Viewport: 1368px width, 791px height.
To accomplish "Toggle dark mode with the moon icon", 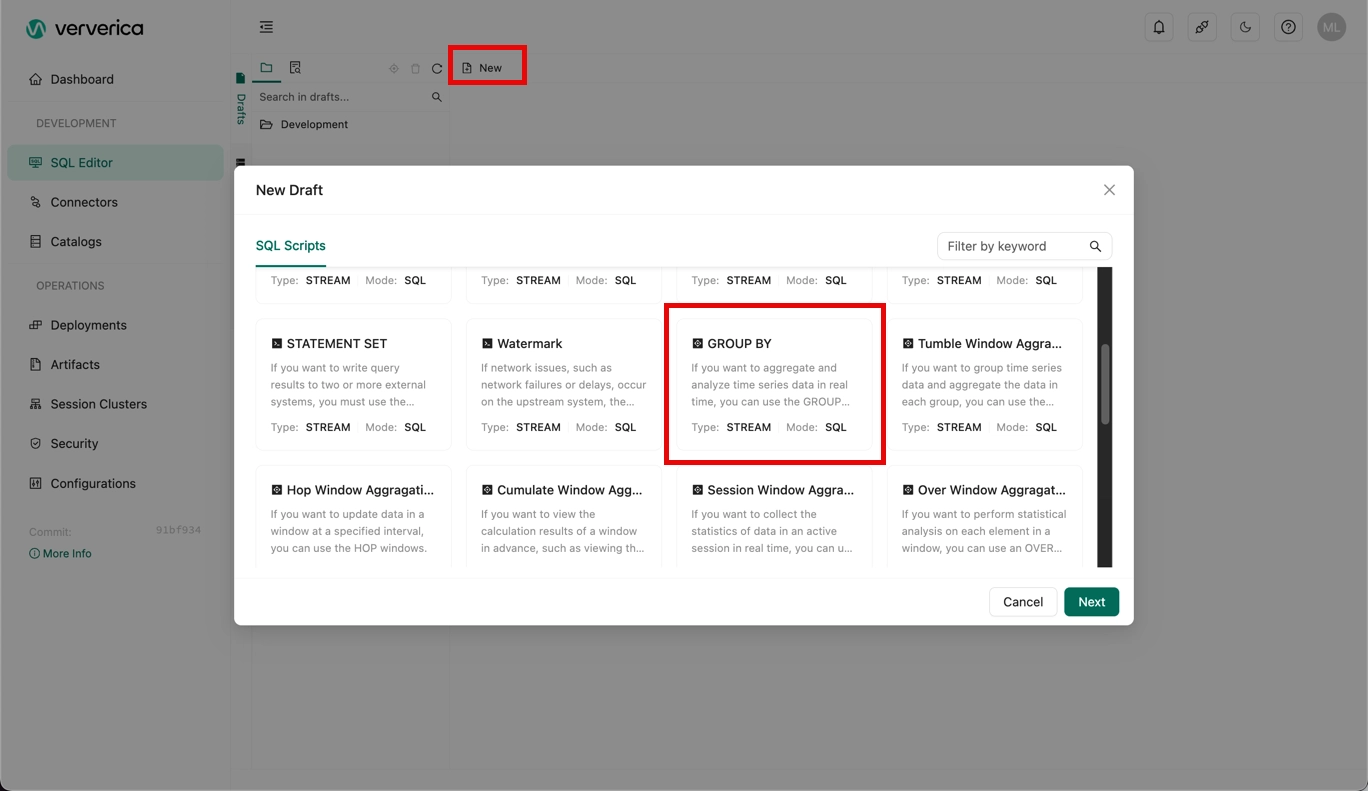I will coord(1245,27).
